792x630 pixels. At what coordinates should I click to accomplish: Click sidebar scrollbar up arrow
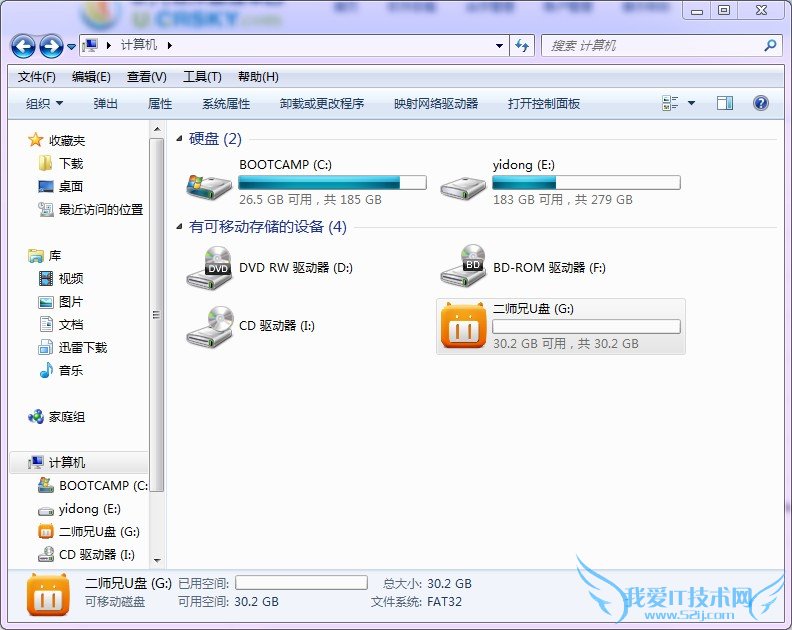[157, 129]
